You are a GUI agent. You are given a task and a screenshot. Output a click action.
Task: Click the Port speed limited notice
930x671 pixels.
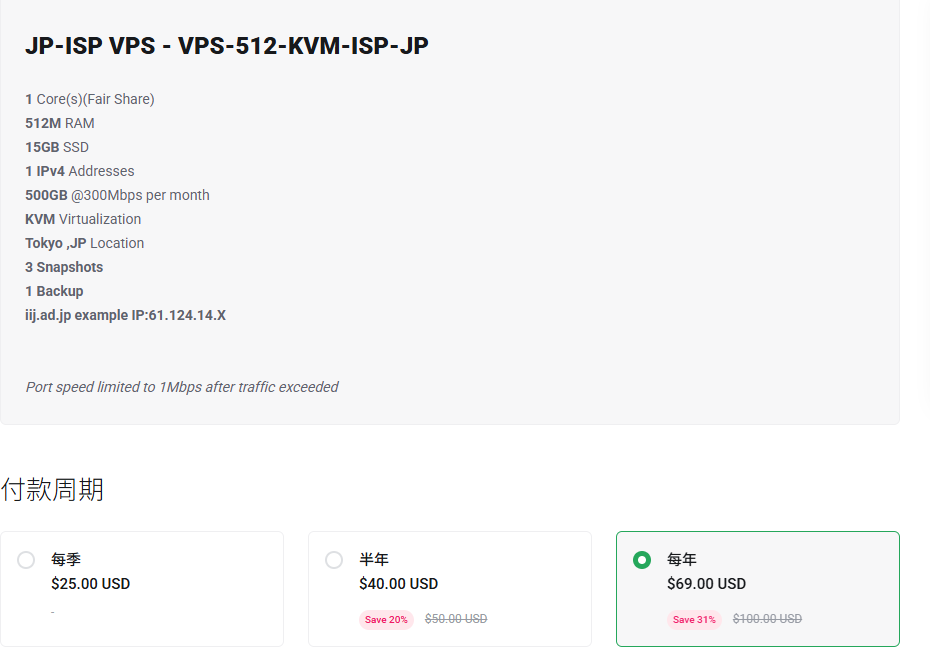181,387
